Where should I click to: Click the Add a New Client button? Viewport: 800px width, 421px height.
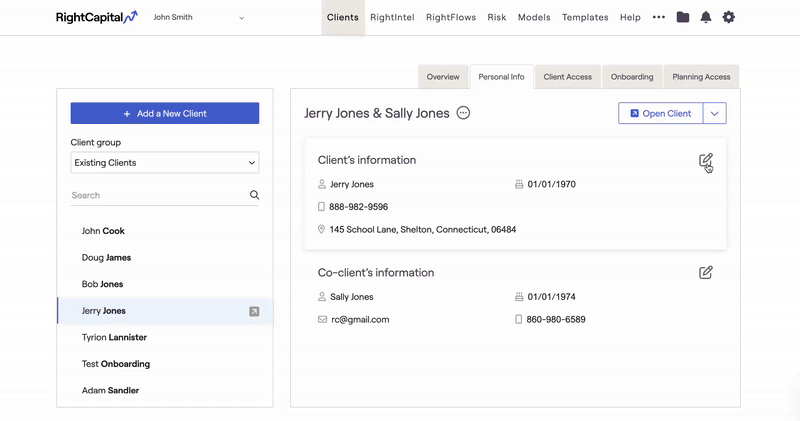point(165,113)
